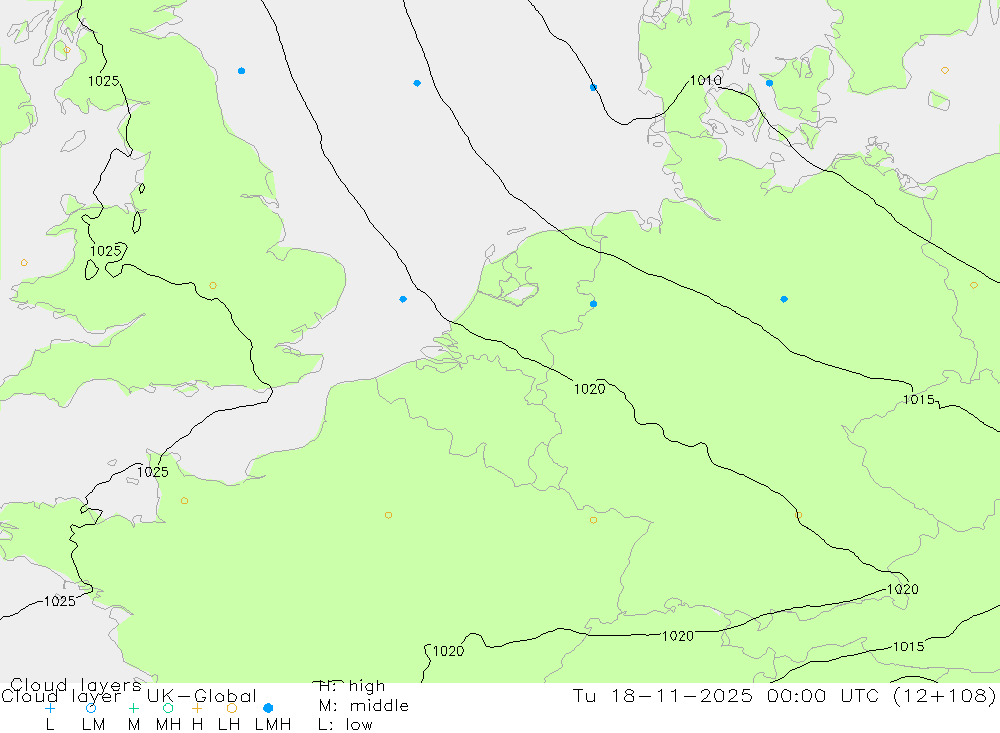
Task: Click the green plus M legend symbol
Action: [x=133, y=708]
